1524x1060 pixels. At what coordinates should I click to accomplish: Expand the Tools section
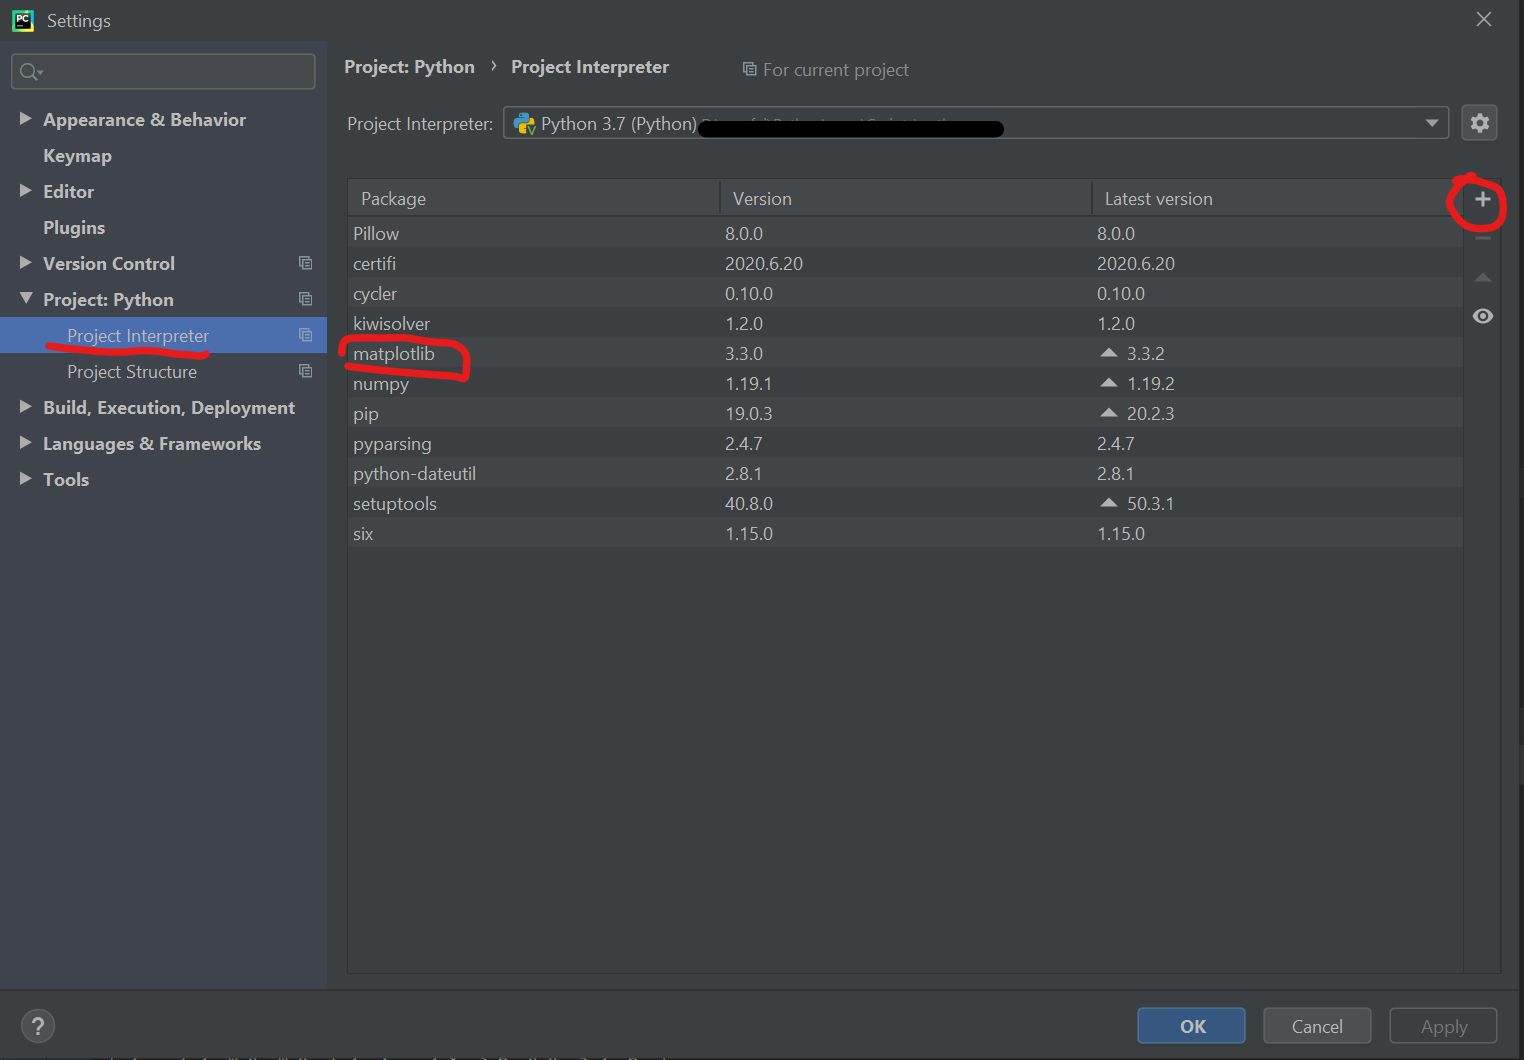[x=25, y=478]
